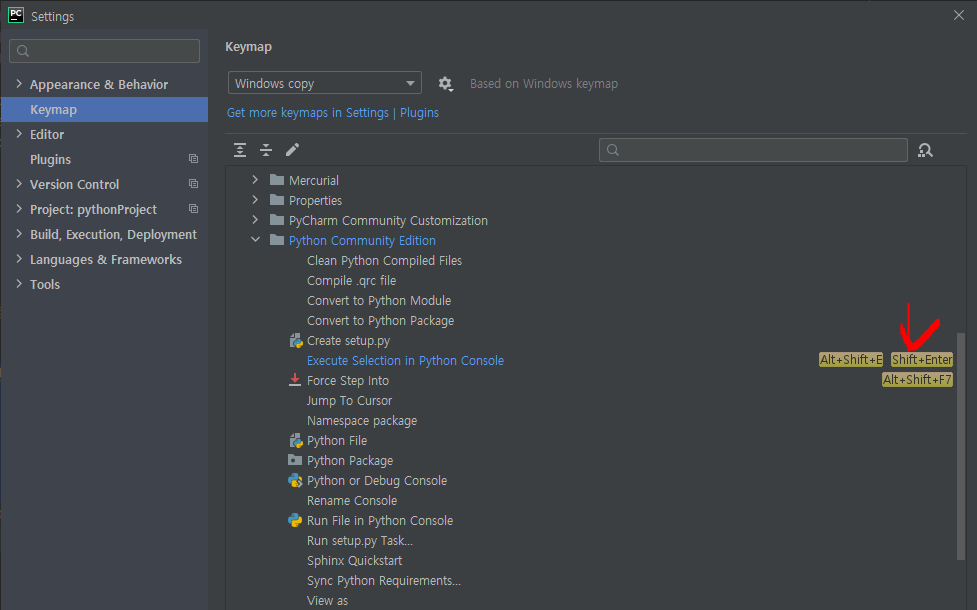Viewport: 977px width, 610px height.
Task: Click the project-level icon beside Plugins
Action: point(194,159)
